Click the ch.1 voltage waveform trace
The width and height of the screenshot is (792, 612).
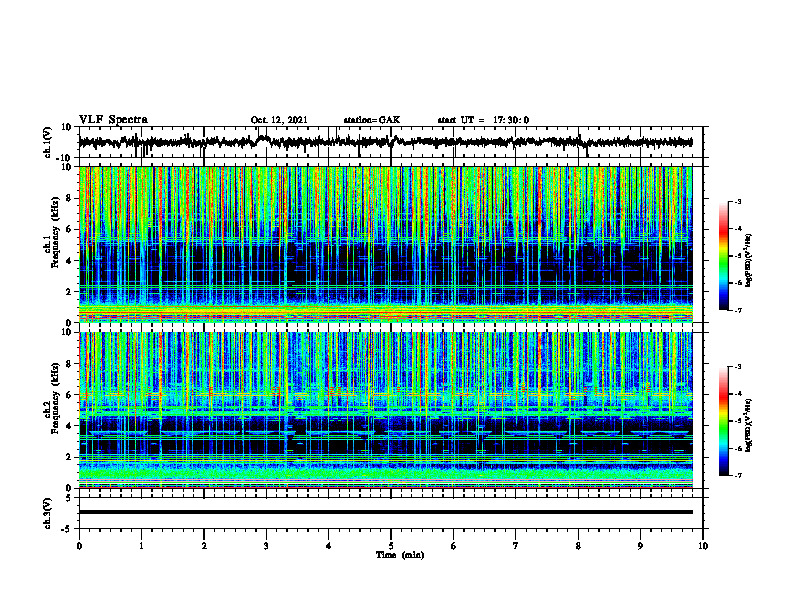(385, 142)
